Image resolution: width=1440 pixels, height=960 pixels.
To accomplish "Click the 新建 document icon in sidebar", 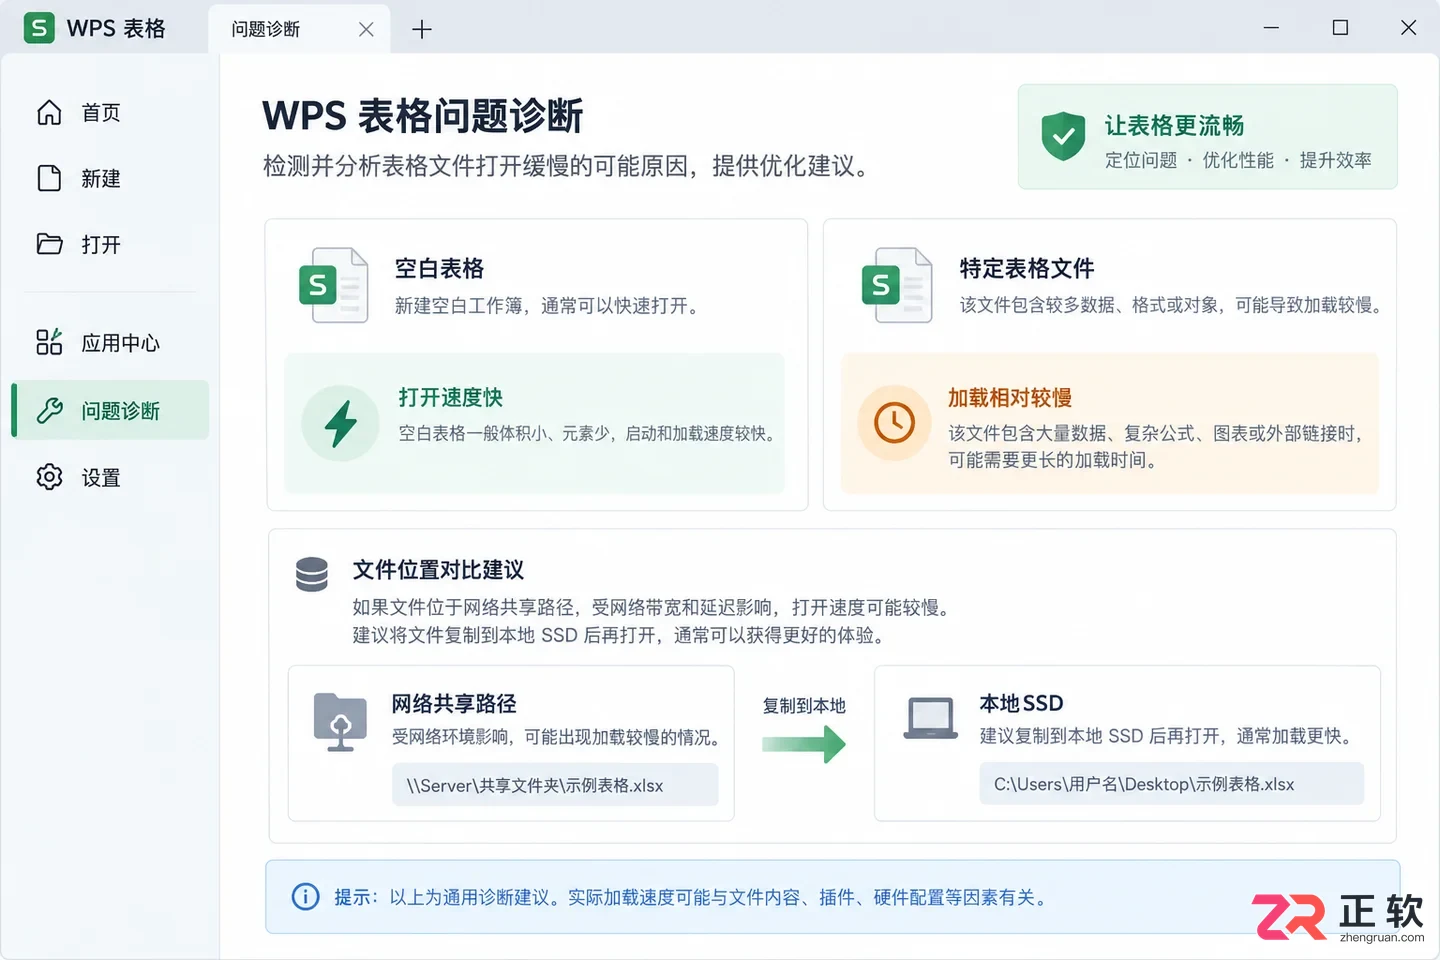I will click(49, 178).
